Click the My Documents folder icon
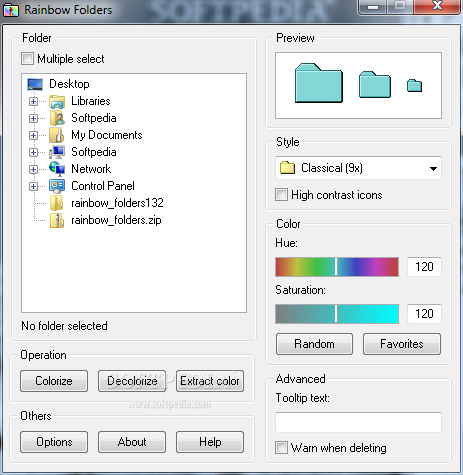This screenshot has width=463, height=475. pos(56,135)
